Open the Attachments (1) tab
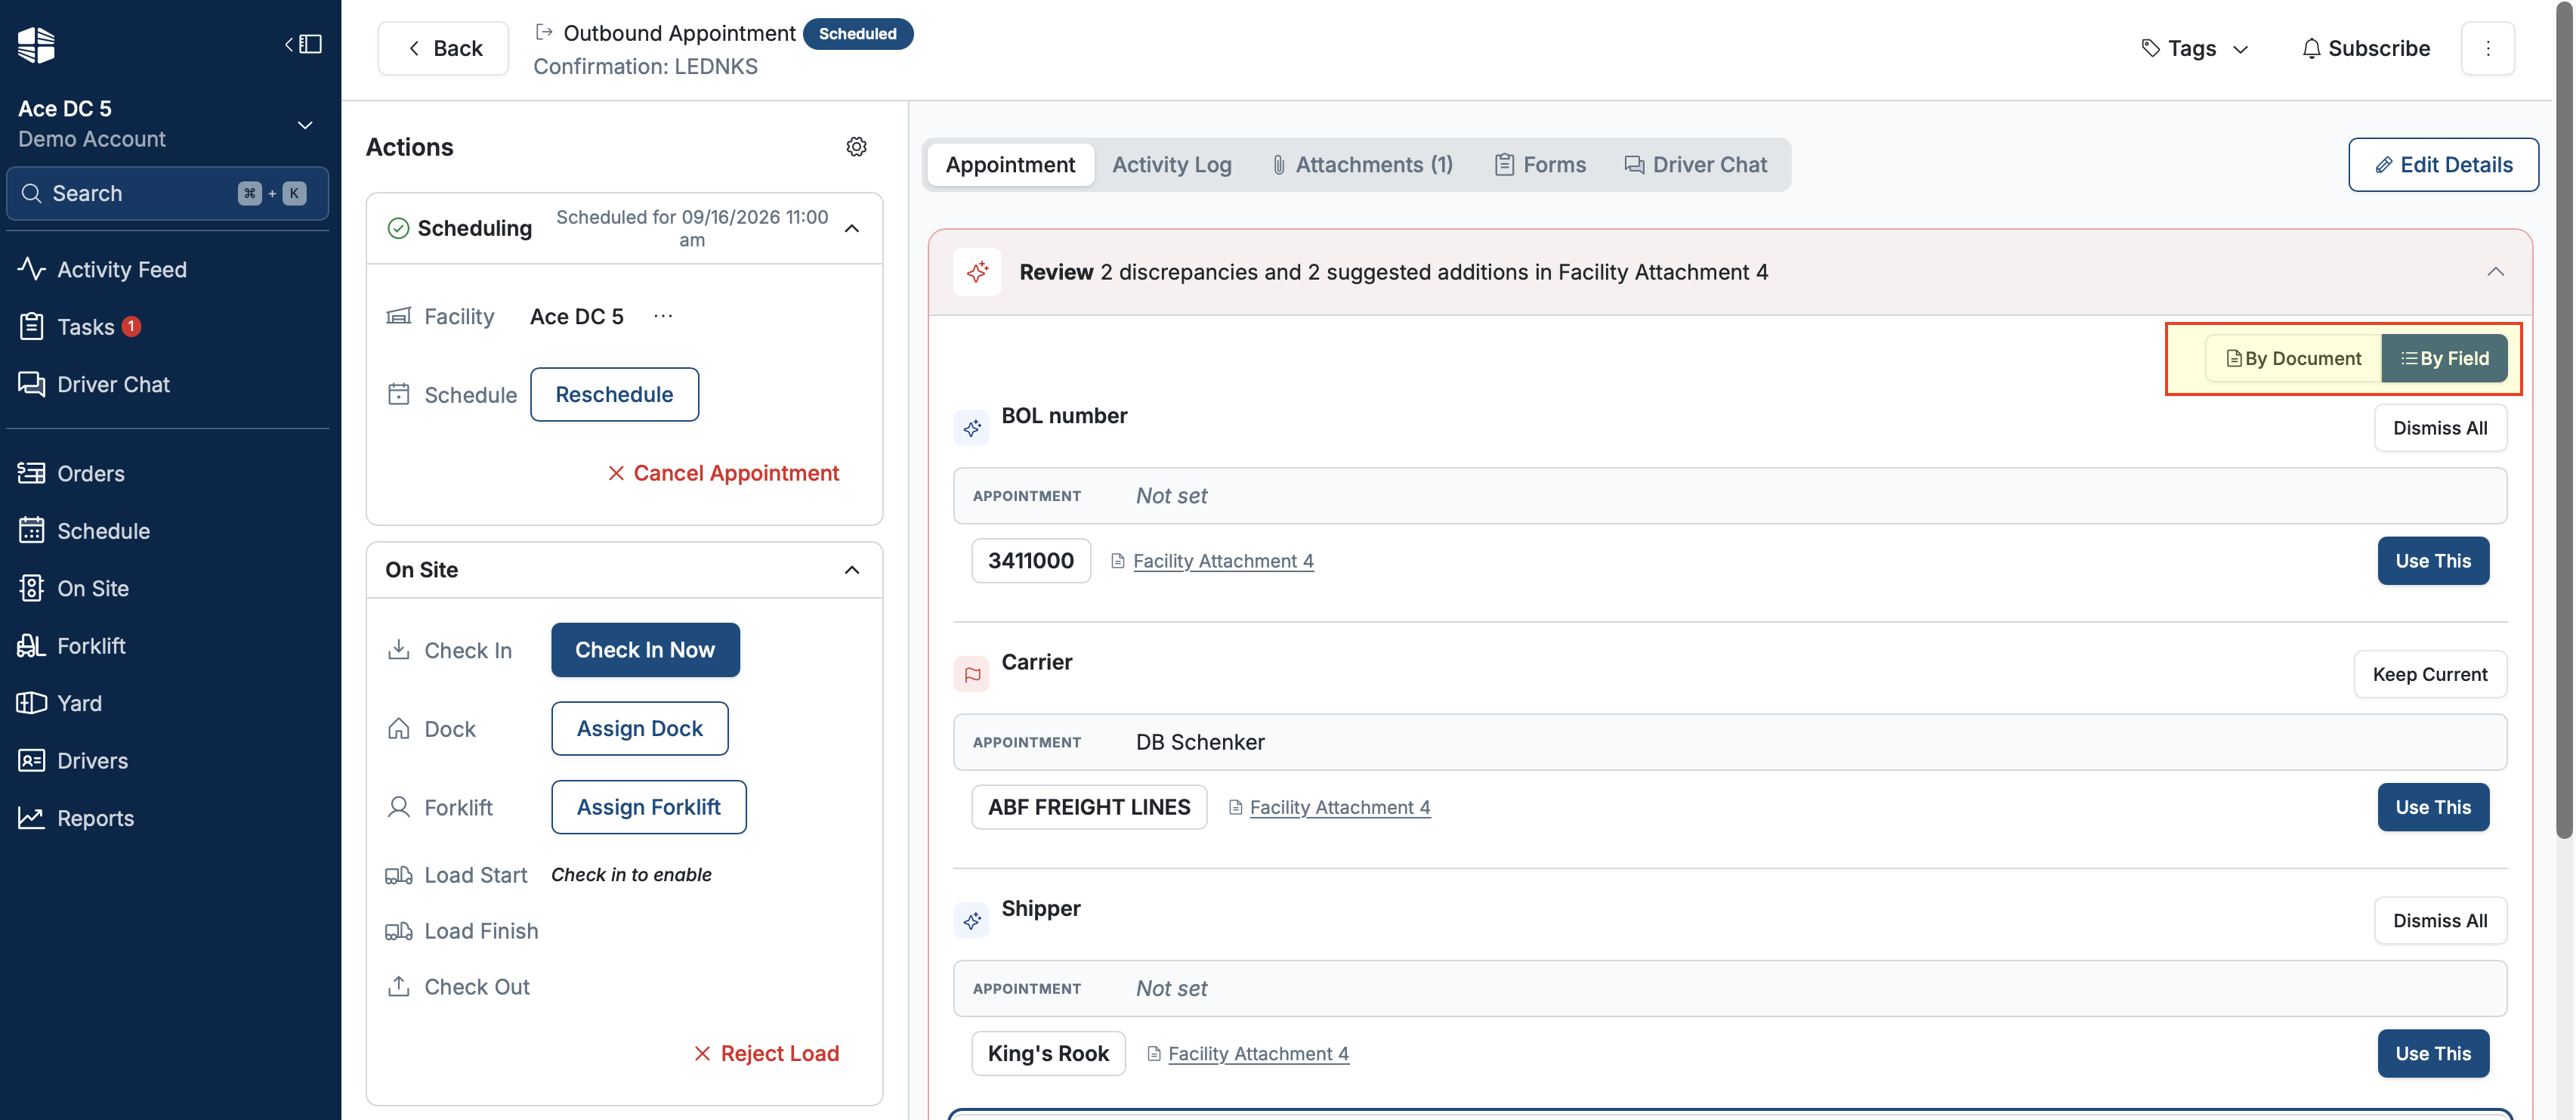 [1362, 164]
